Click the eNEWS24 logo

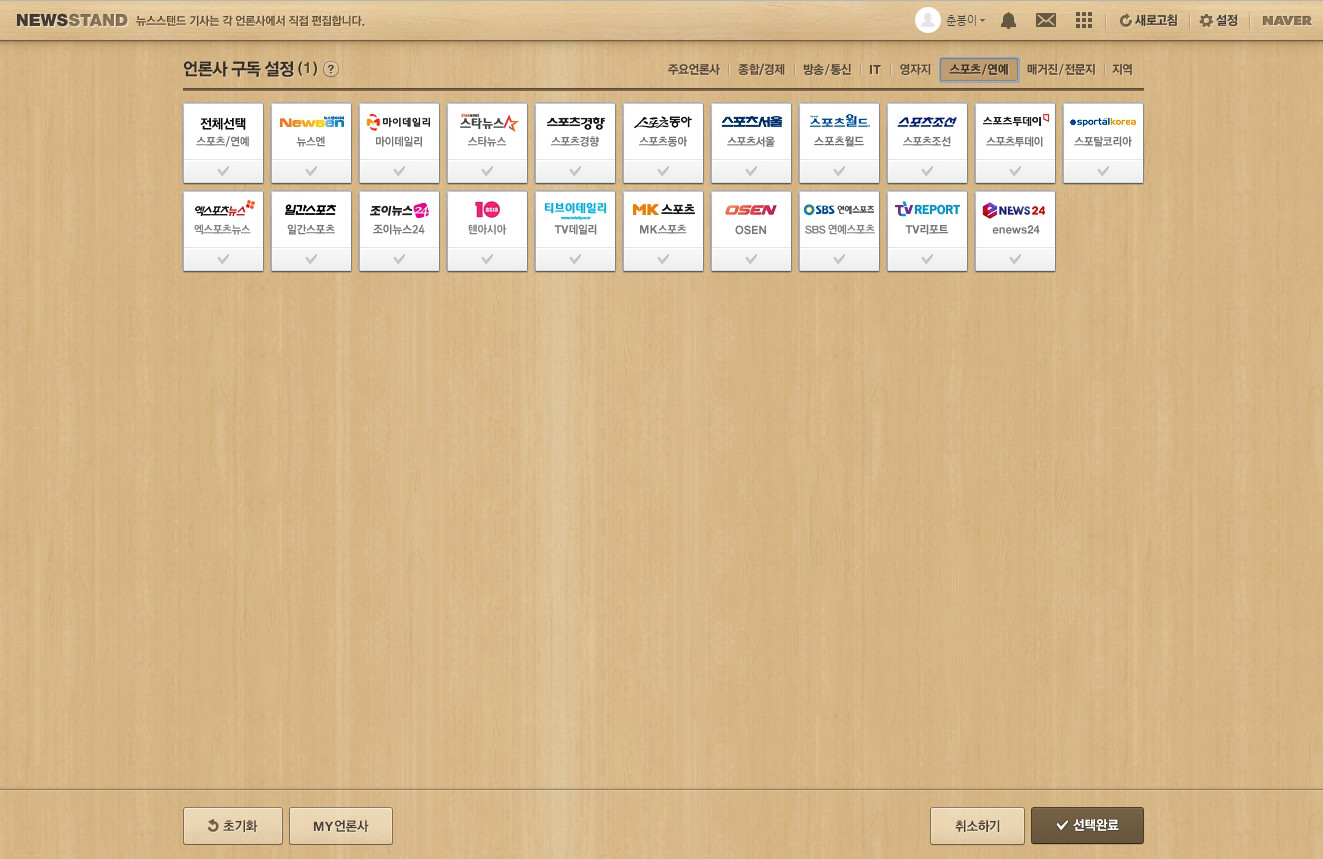pyautogui.click(x=1014, y=210)
